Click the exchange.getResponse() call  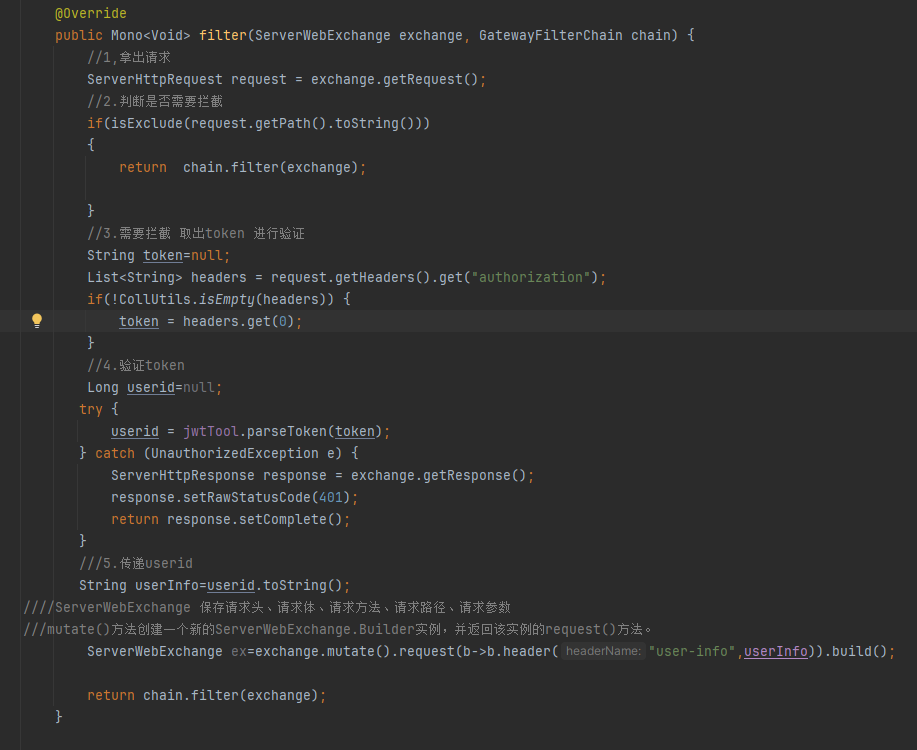439,476
